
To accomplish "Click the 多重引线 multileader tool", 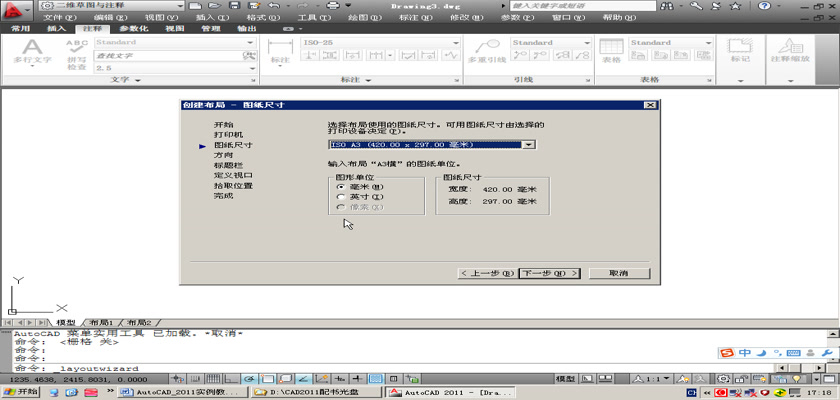I will tap(487, 52).
